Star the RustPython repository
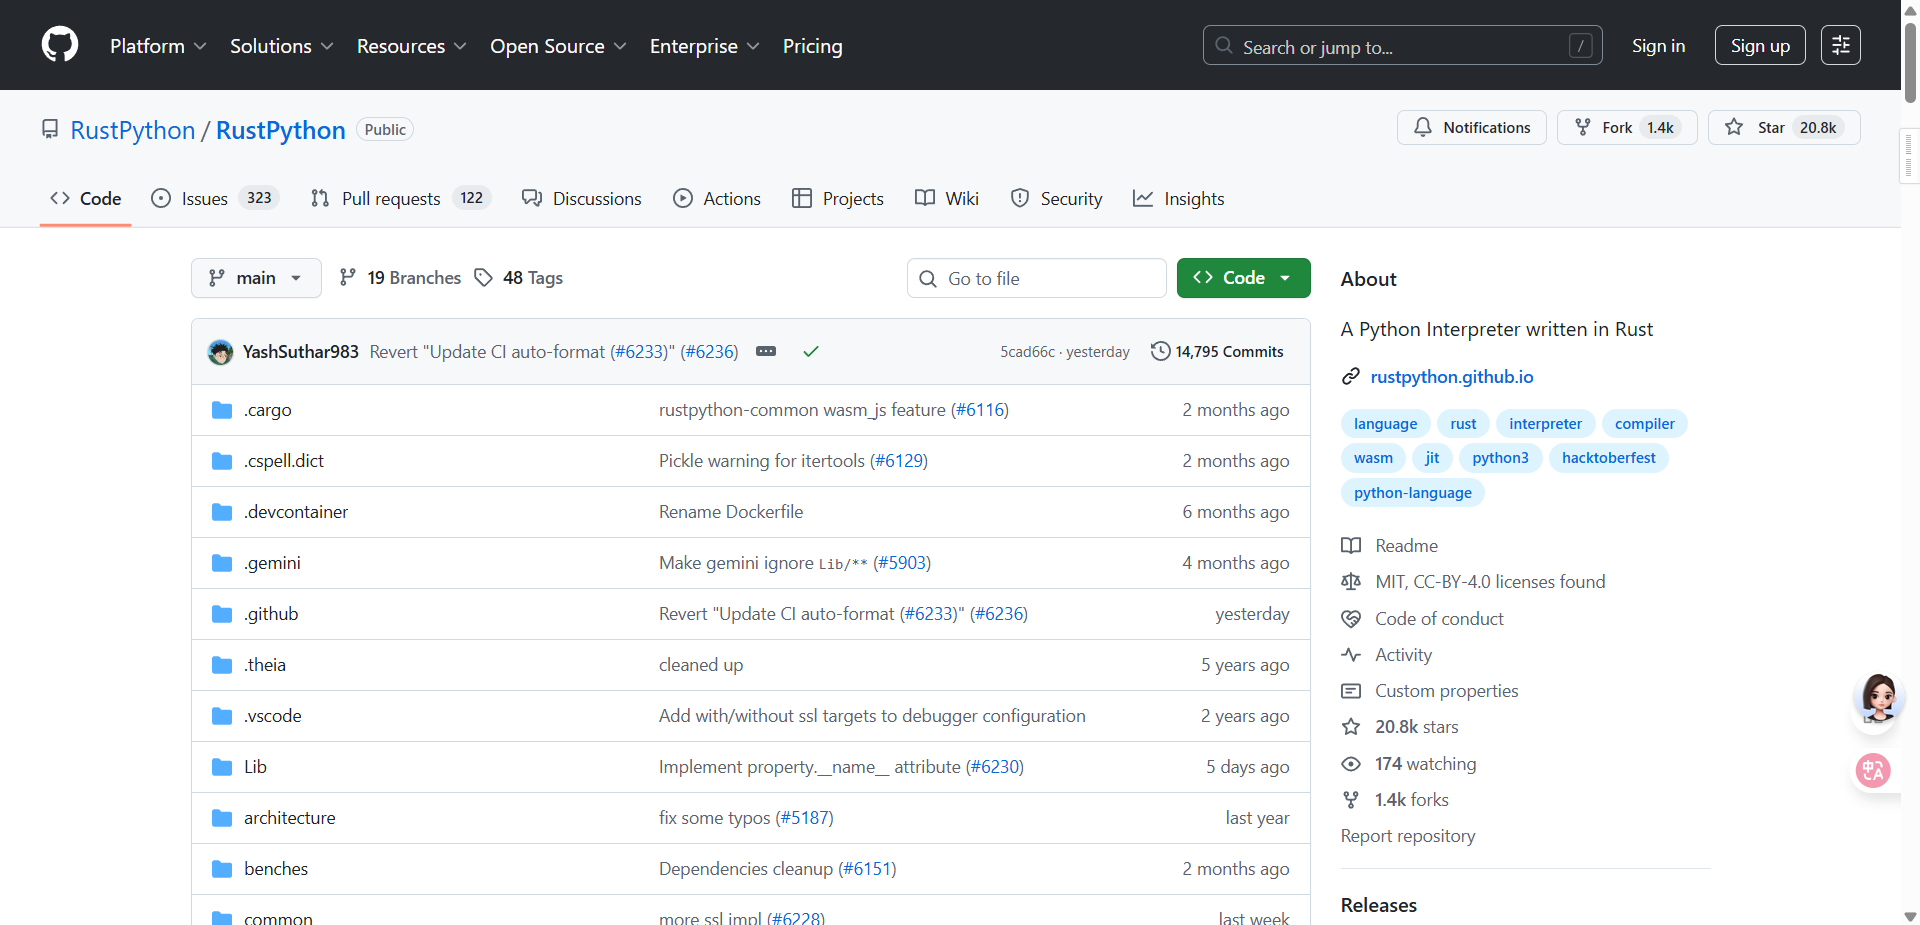The image size is (1920, 925). pos(1784,128)
